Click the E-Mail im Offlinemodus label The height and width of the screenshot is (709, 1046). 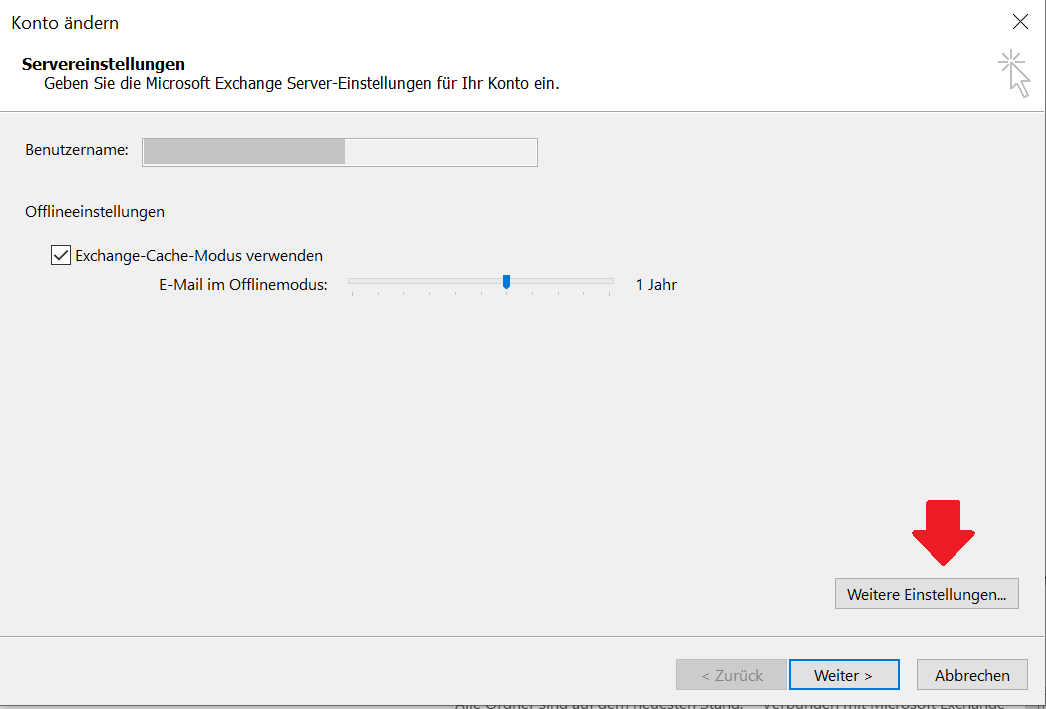[x=243, y=285]
